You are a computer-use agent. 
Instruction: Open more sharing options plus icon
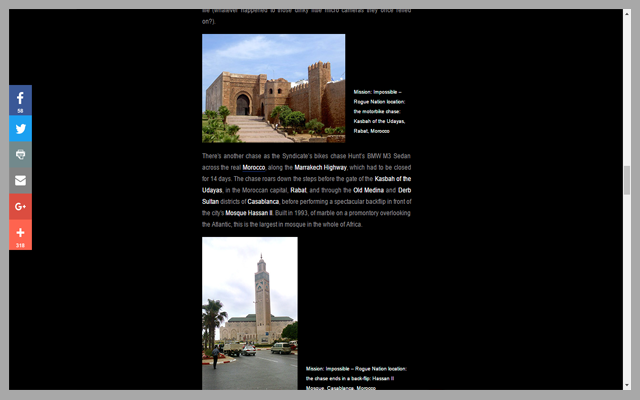pyautogui.click(x=20, y=234)
